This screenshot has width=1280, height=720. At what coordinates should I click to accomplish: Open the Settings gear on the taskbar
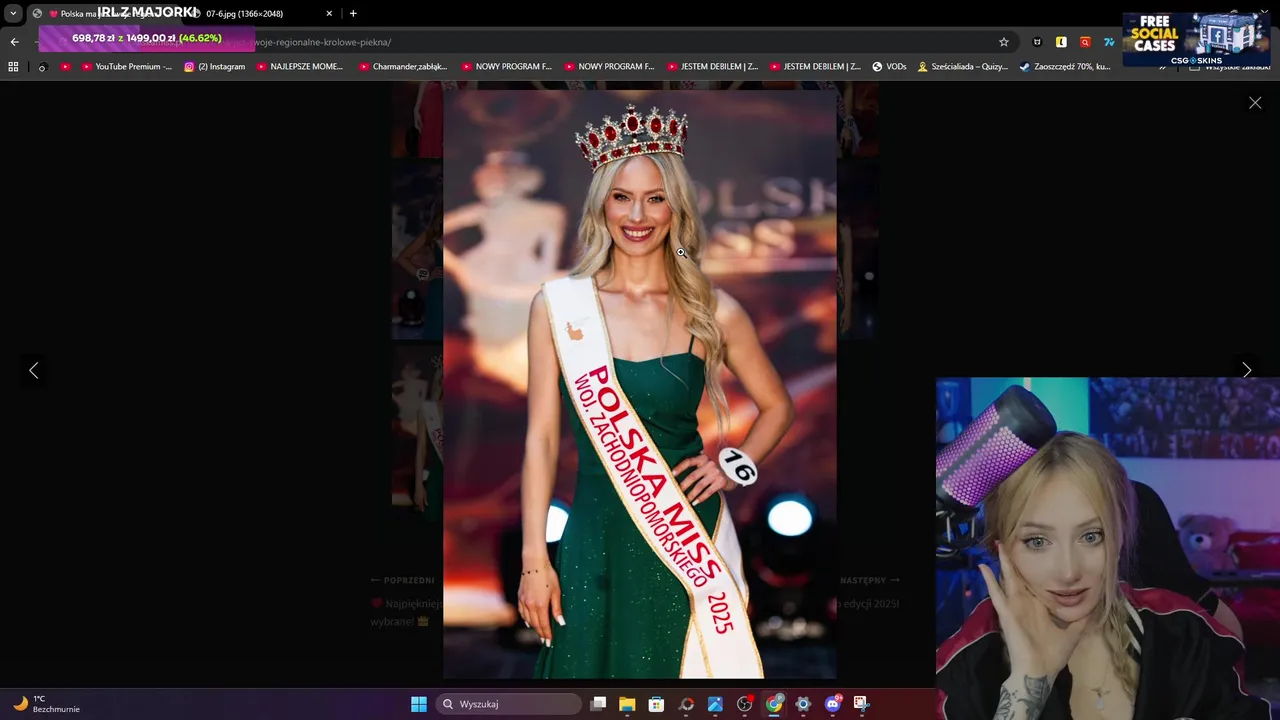click(x=803, y=704)
